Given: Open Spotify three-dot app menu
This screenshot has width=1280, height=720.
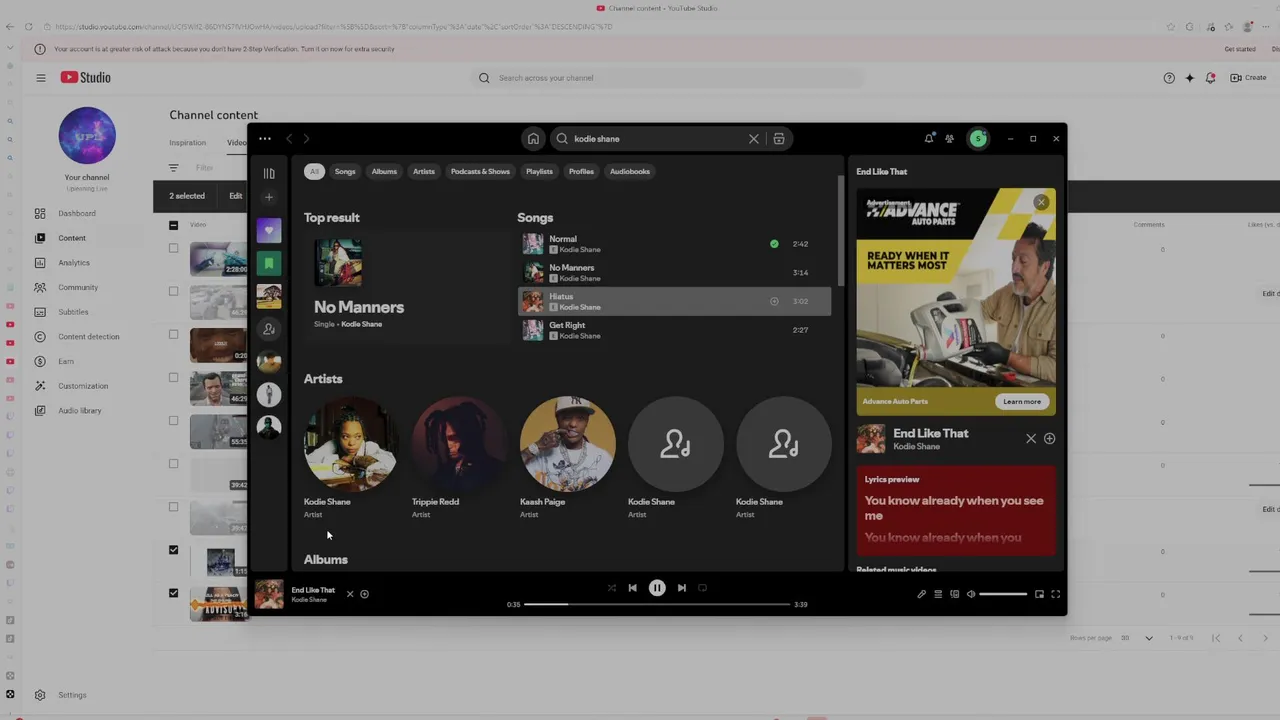Looking at the screenshot, I should tap(265, 139).
